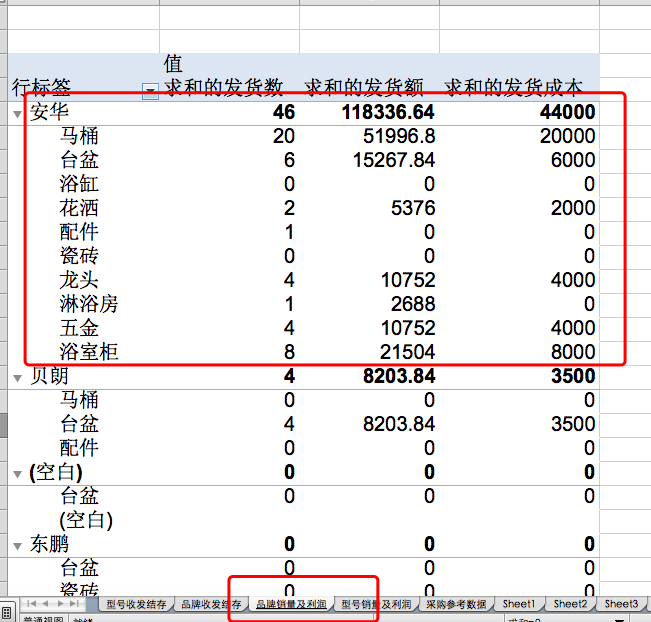Collapse the 安华 brand group
Image resolution: width=651 pixels, height=622 pixels.
pyautogui.click(x=17, y=114)
